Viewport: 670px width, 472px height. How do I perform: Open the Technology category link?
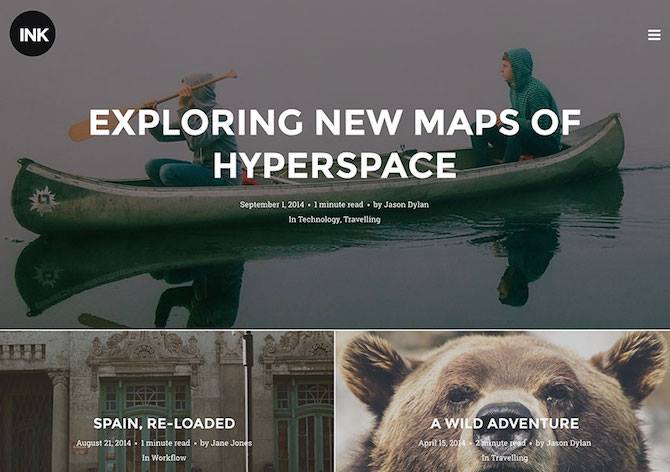[x=319, y=219]
